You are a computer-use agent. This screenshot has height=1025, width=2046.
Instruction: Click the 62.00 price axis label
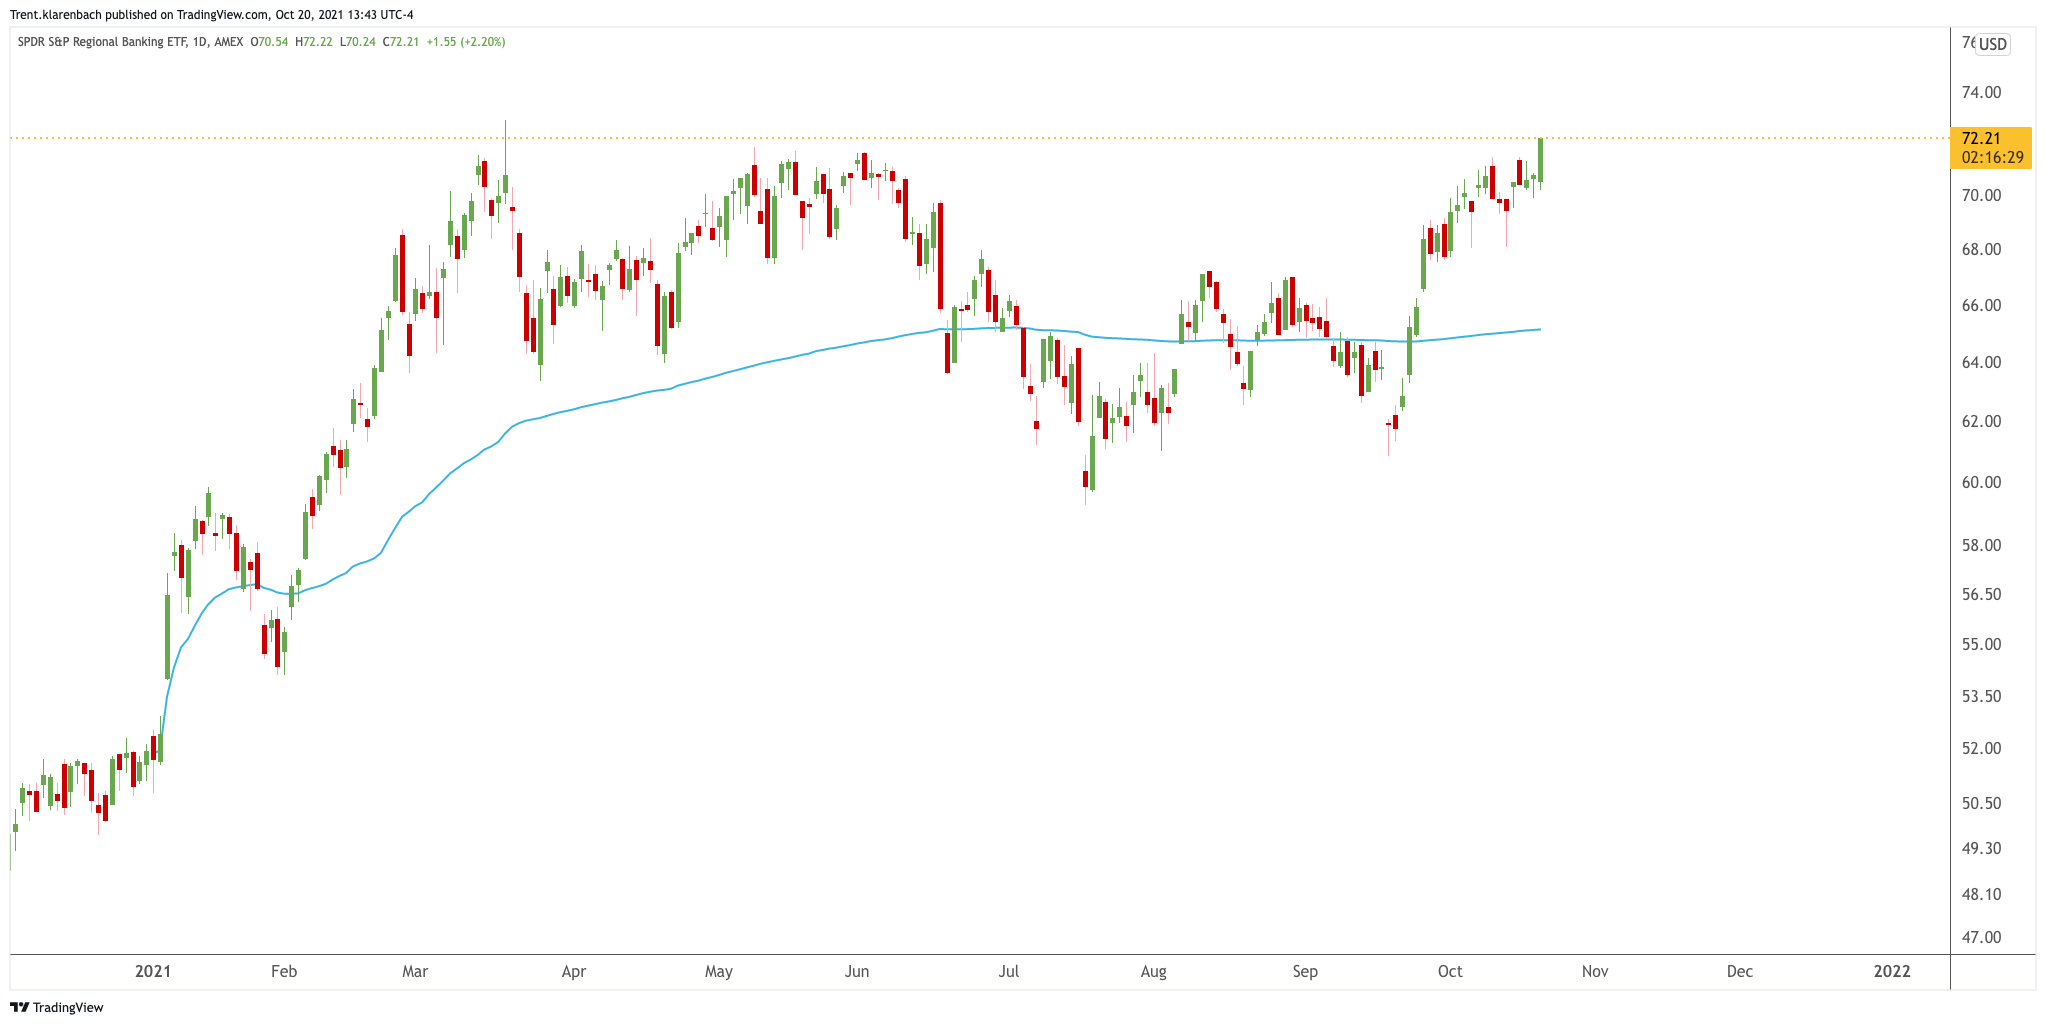(1981, 421)
